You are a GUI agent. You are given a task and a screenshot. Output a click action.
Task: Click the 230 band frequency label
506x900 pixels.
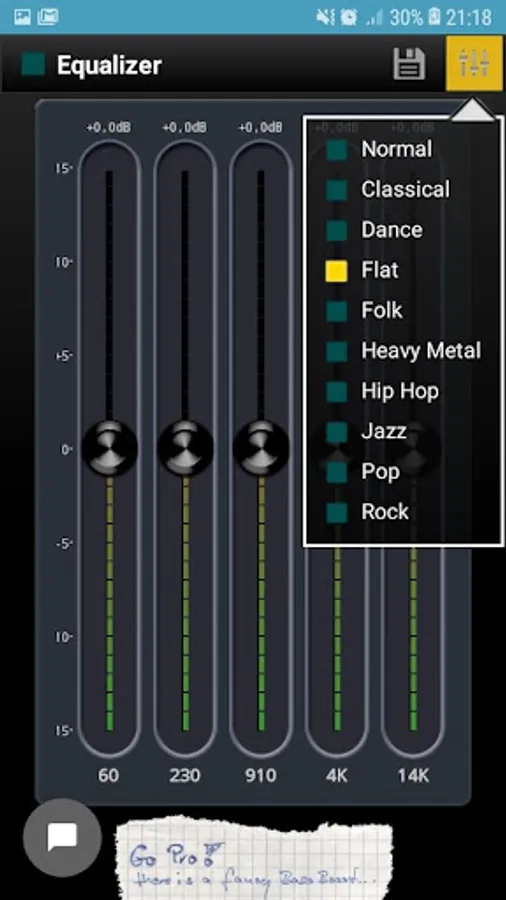click(x=185, y=775)
